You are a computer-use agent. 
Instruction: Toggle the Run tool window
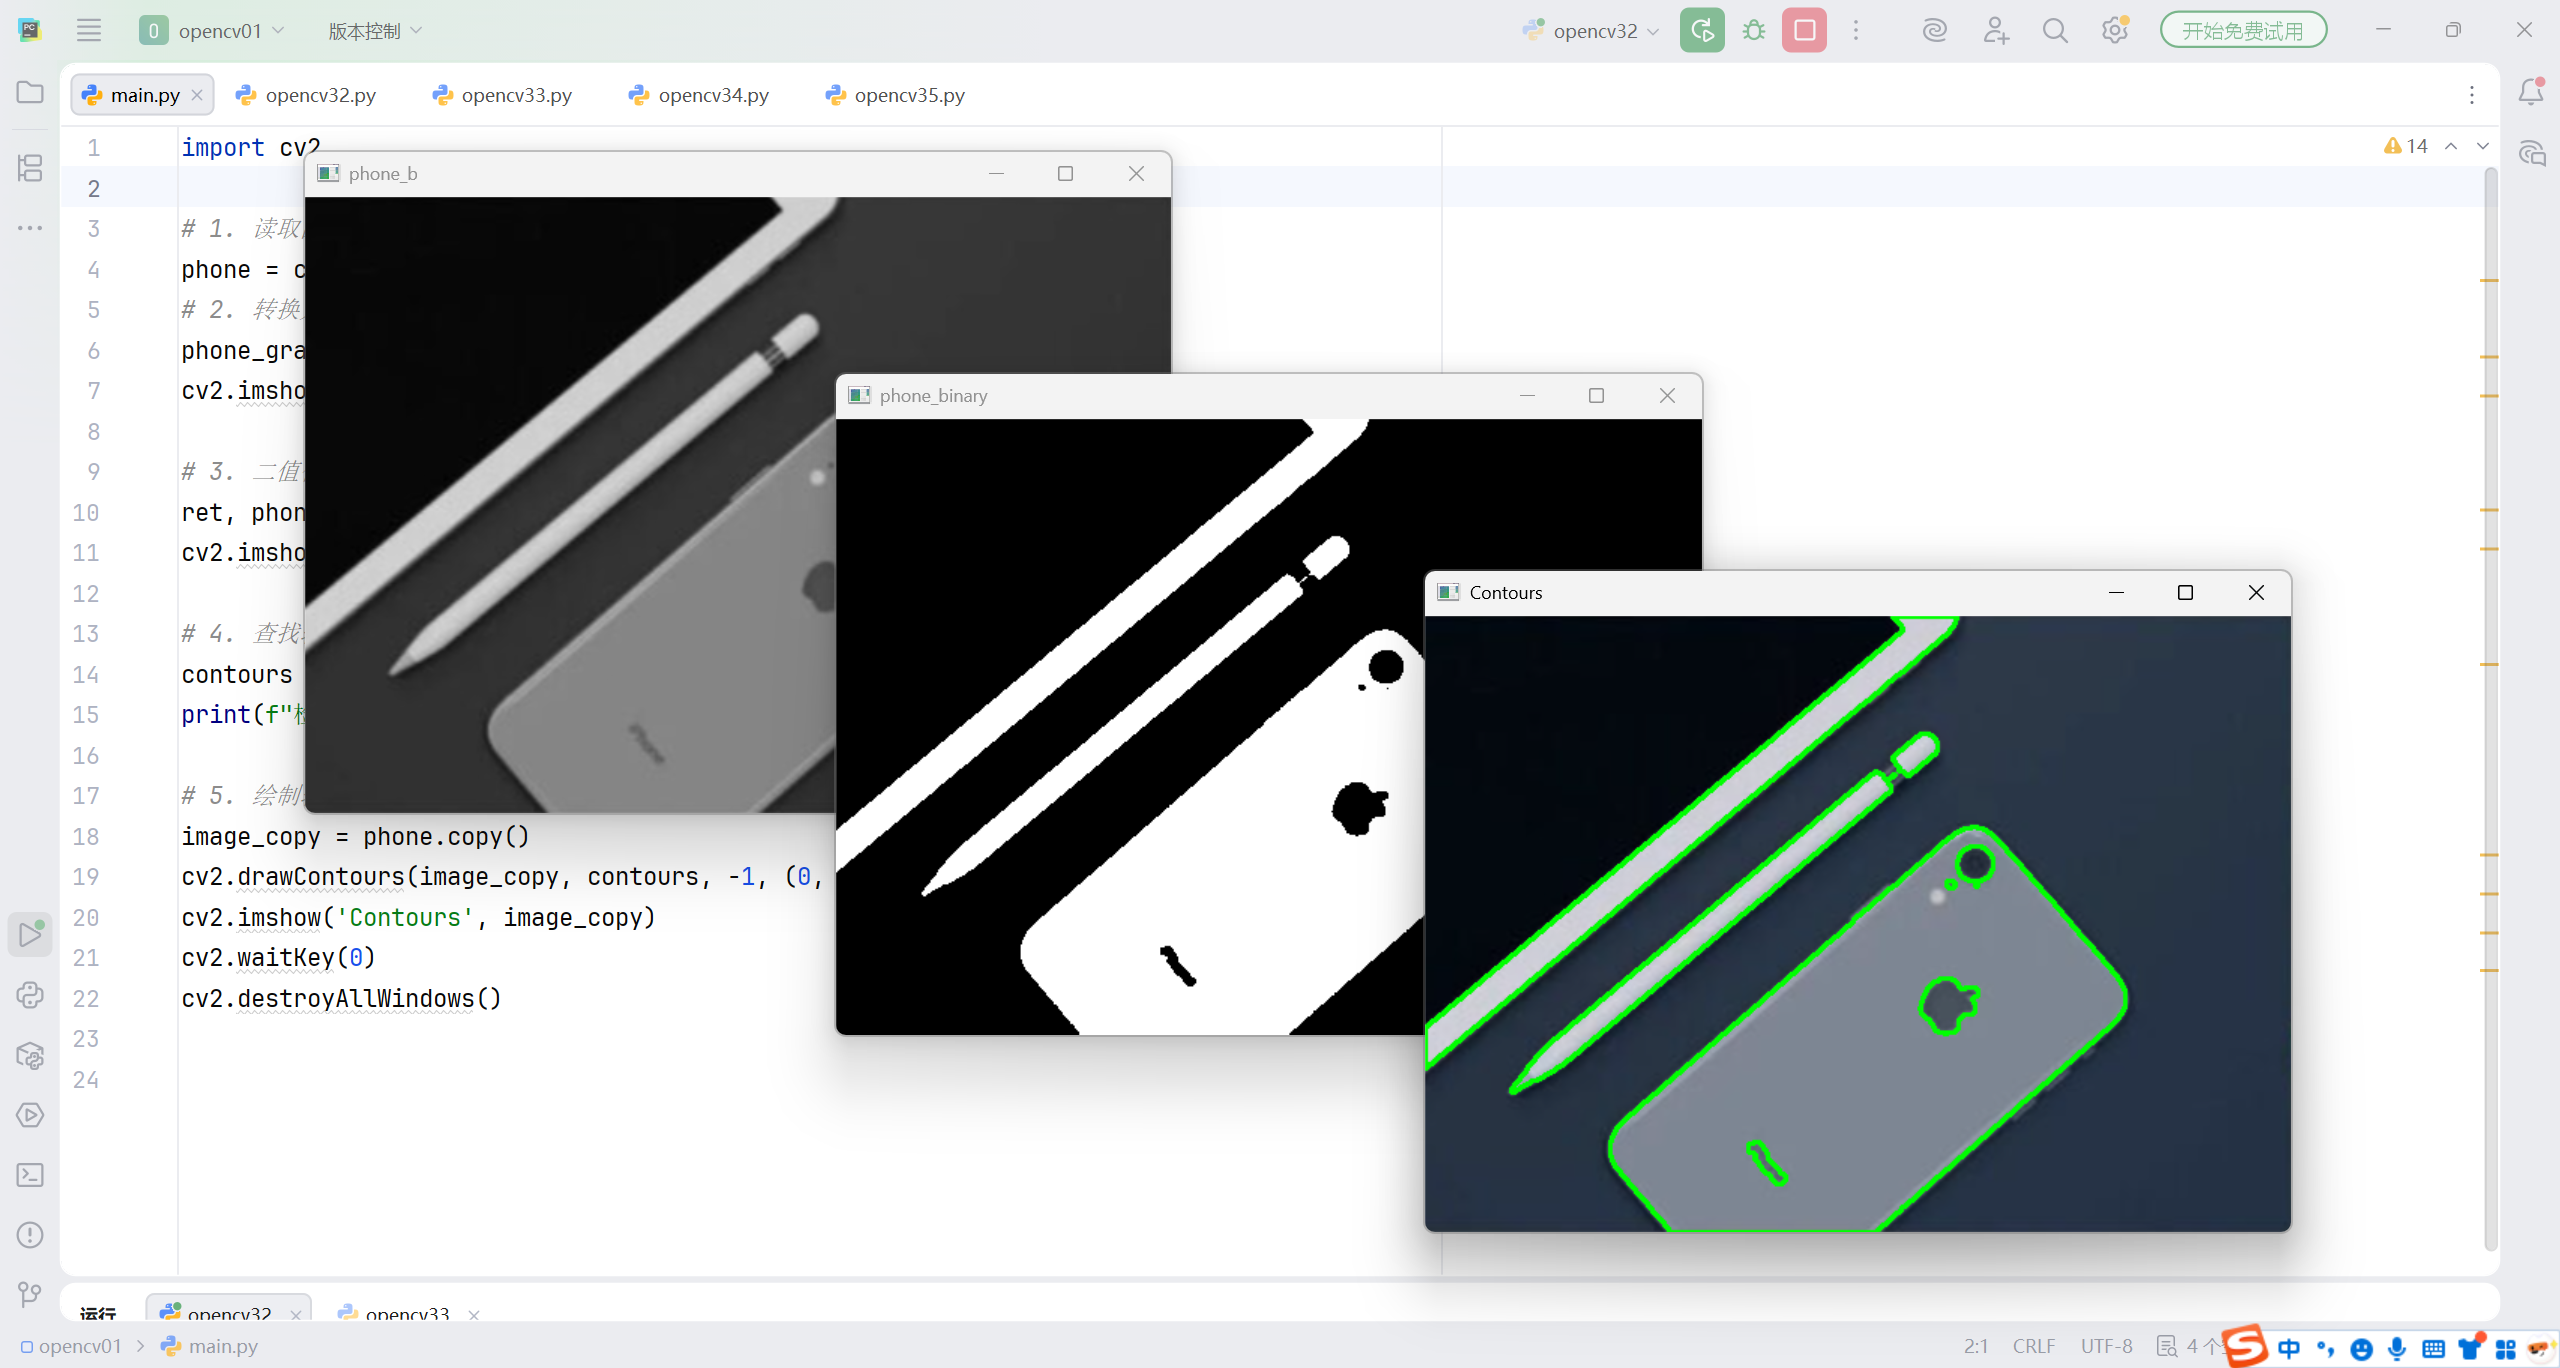pos(30,934)
